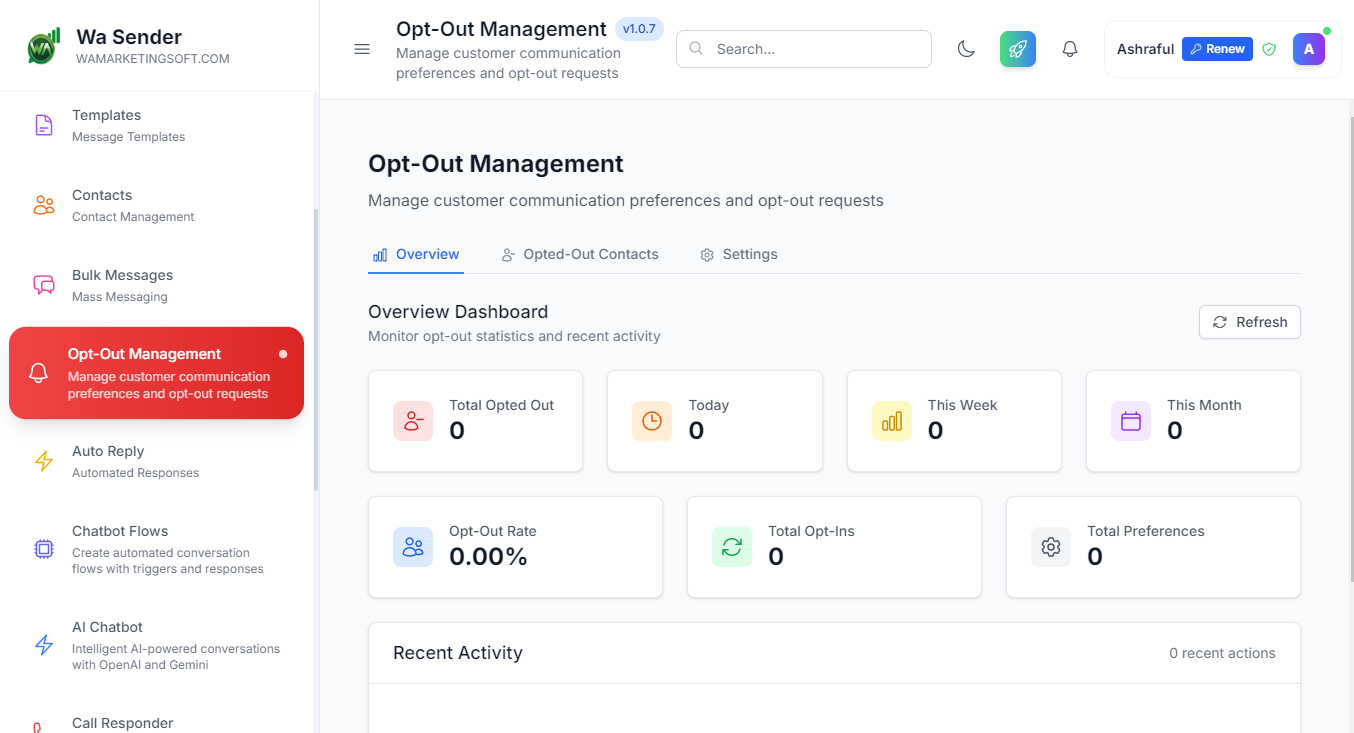Viewport: 1354px width, 733px height.
Task: Click the green shield verification icon
Action: coord(1269,49)
